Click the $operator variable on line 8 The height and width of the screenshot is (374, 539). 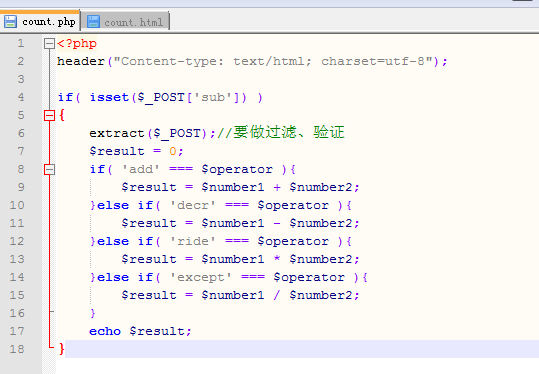(237, 169)
